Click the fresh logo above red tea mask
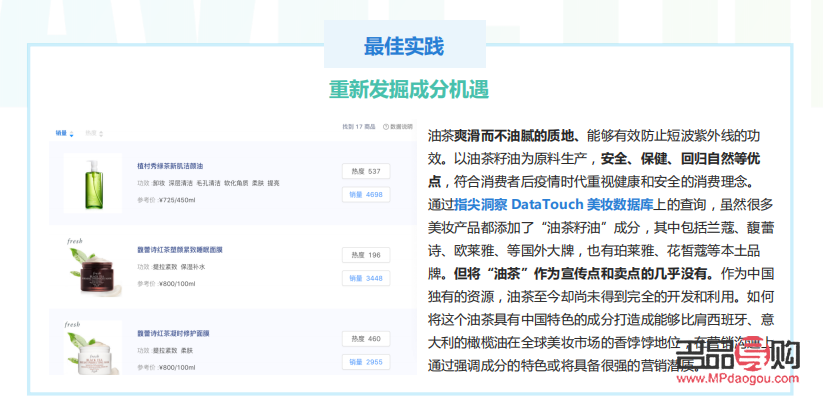The image size is (823, 408). (x=73, y=241)
